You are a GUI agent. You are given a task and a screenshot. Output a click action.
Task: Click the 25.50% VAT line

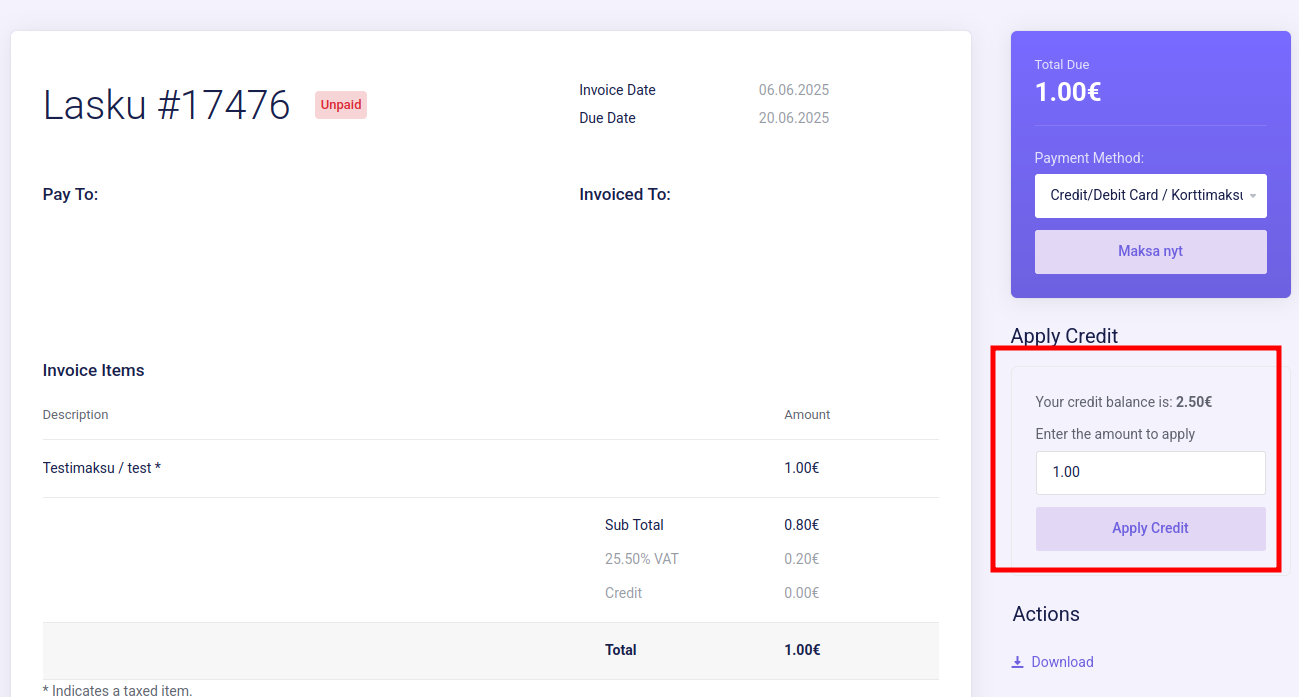[x=641, y=559]
